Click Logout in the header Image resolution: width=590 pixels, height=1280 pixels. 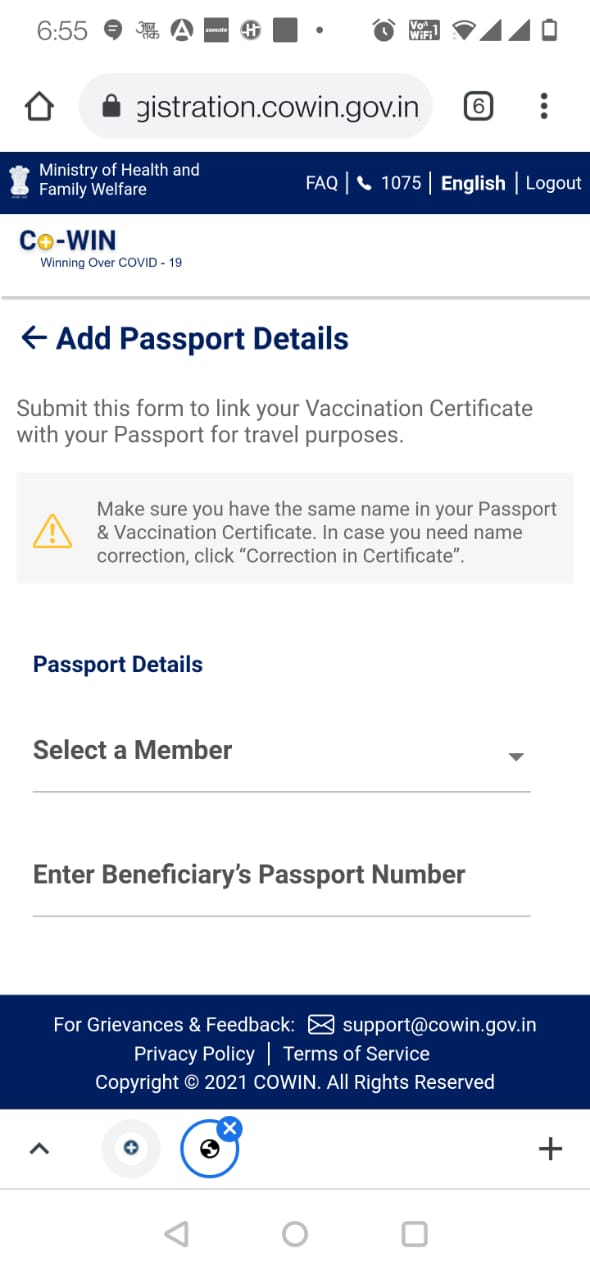553,183
